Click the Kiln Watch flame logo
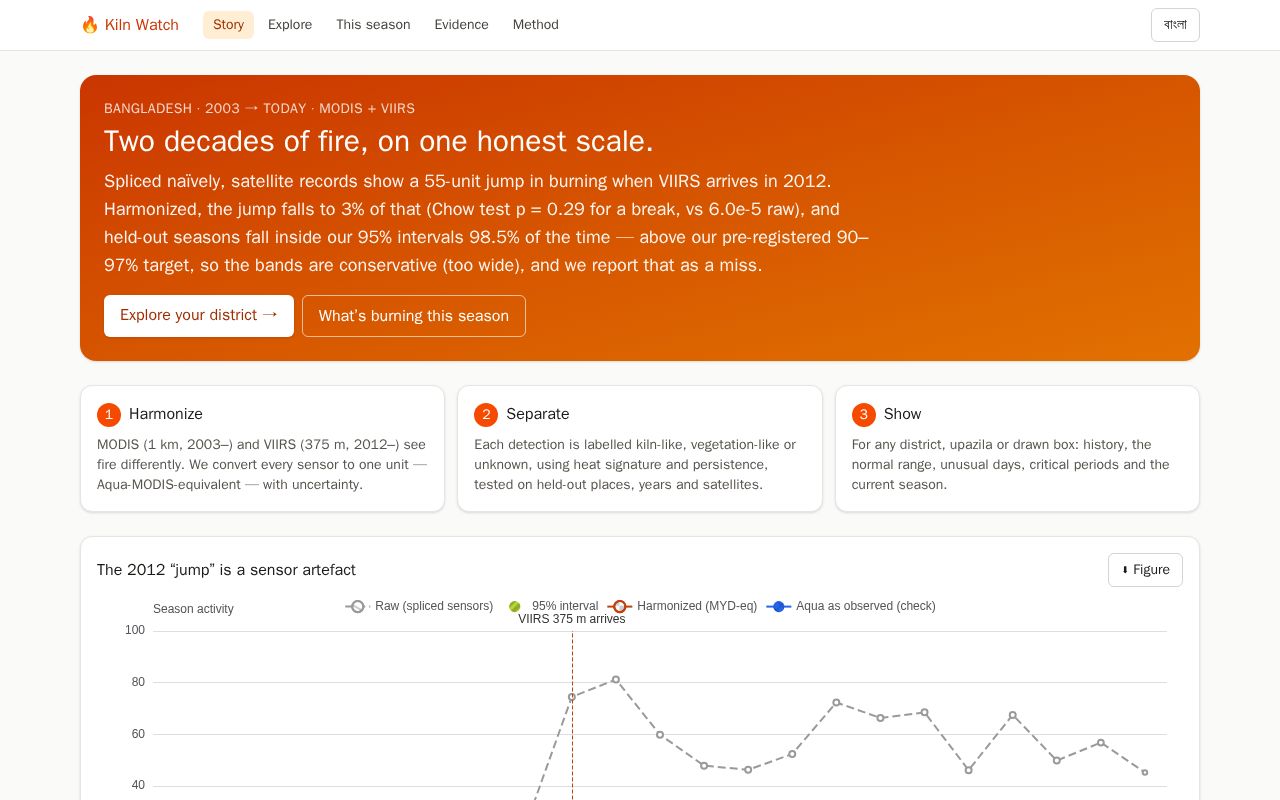The width and height of the screenshot is (1280, 800). coord(130,25)
